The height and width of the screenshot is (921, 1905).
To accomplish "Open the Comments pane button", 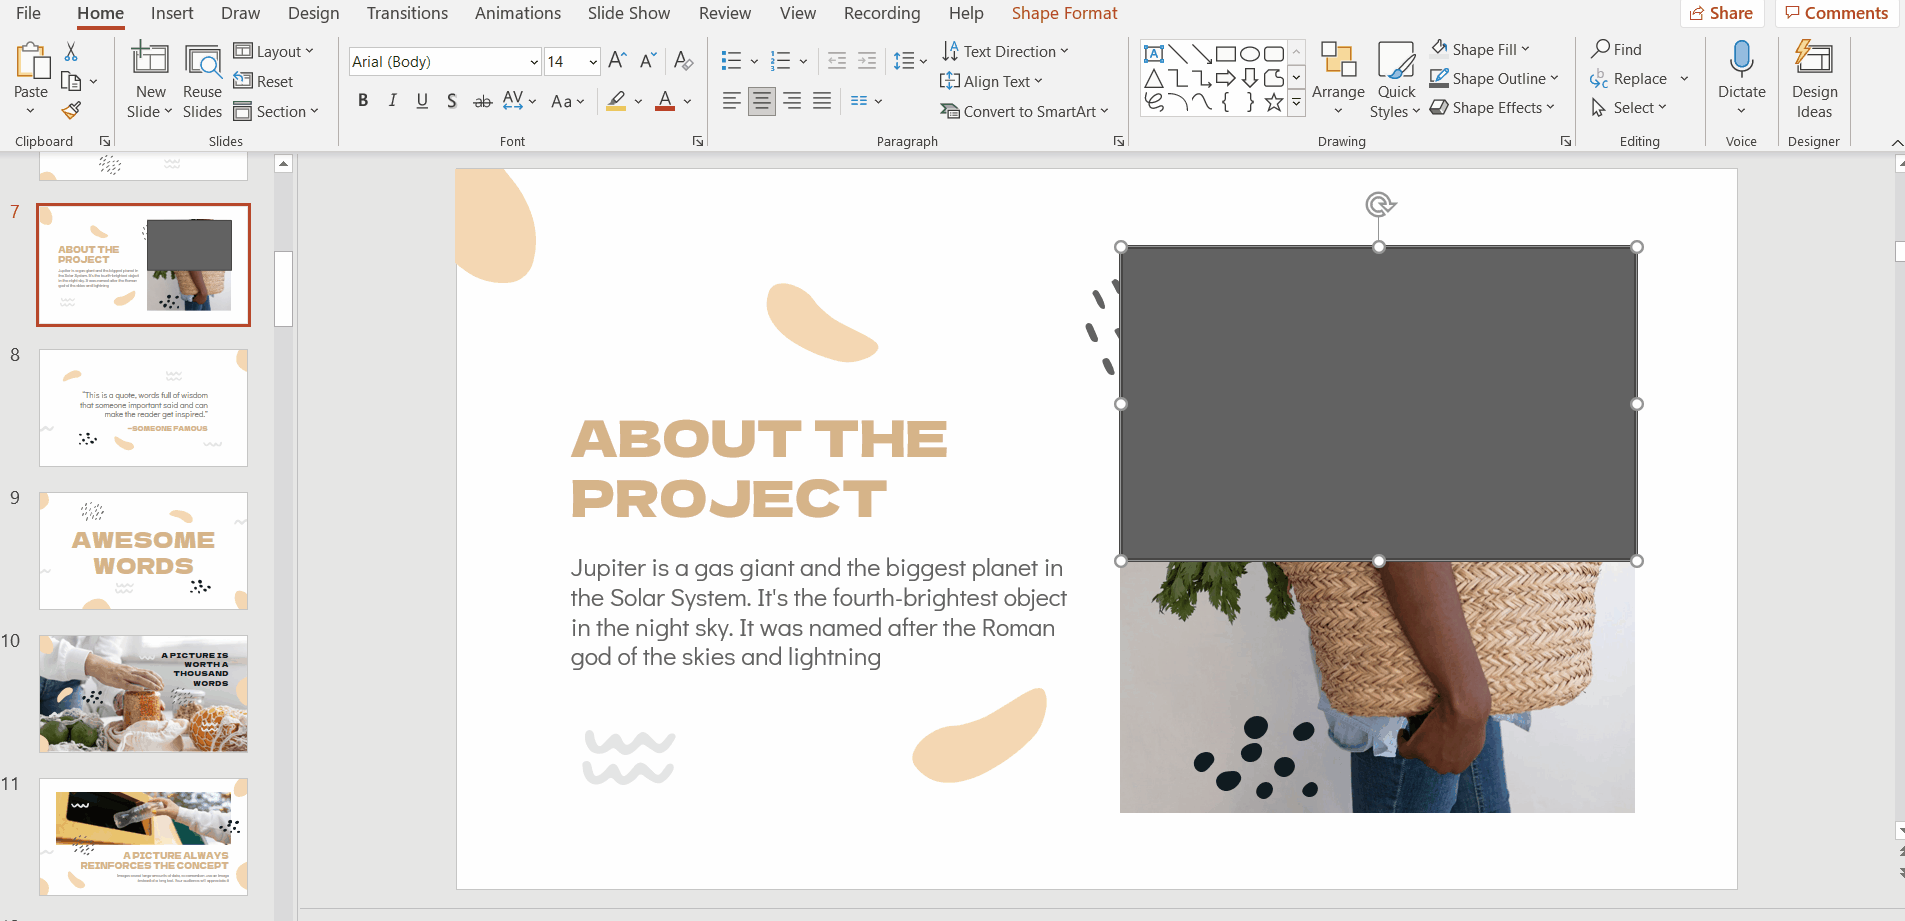I will (x=1836, y=13).
